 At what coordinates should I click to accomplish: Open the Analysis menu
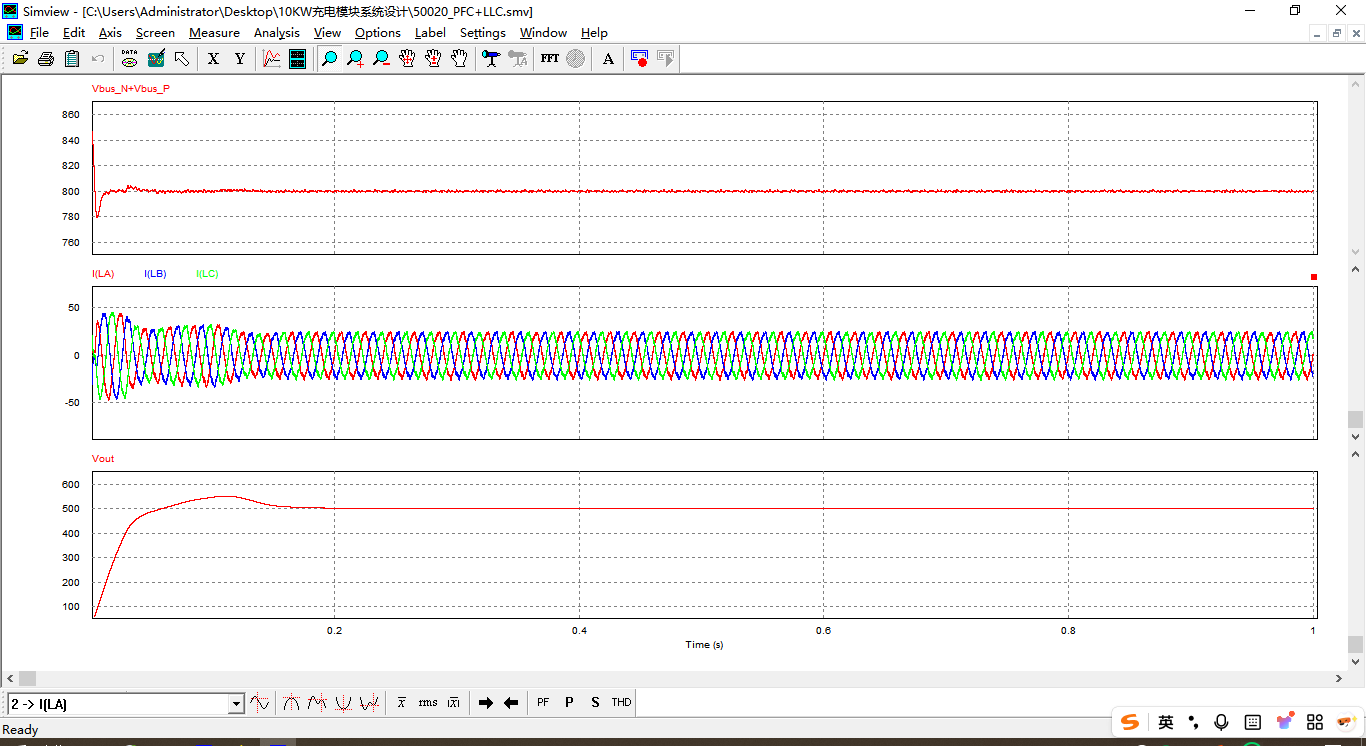(276, 33)
